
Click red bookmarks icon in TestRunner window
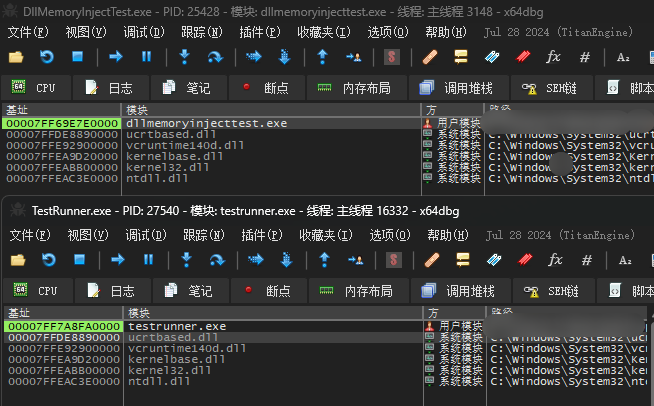point(525,260)
